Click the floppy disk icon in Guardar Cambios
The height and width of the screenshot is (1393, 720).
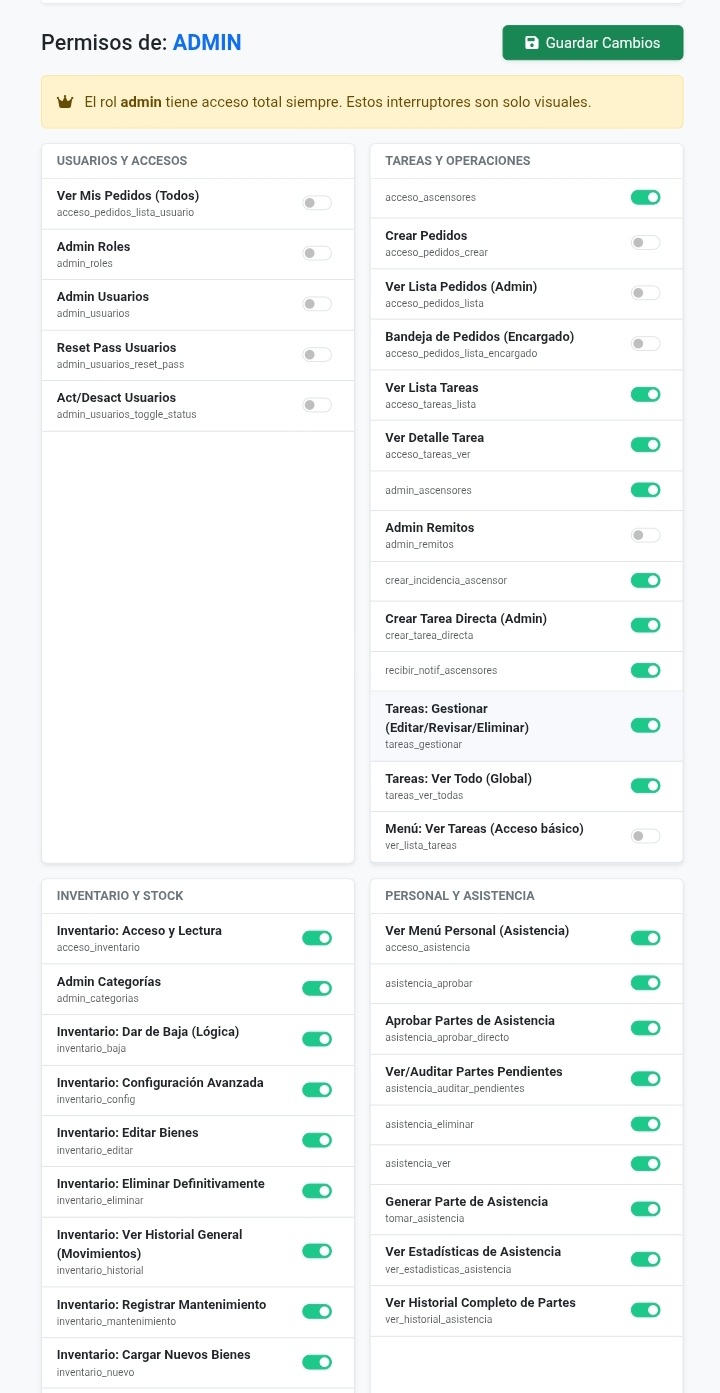coord(532,43)
